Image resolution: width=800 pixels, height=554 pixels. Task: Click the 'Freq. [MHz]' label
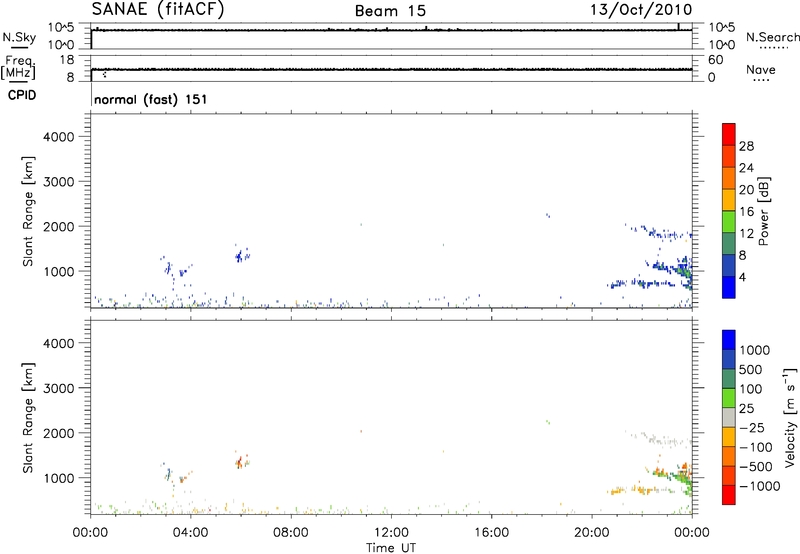pyautogui.click(x=18, y=67)
